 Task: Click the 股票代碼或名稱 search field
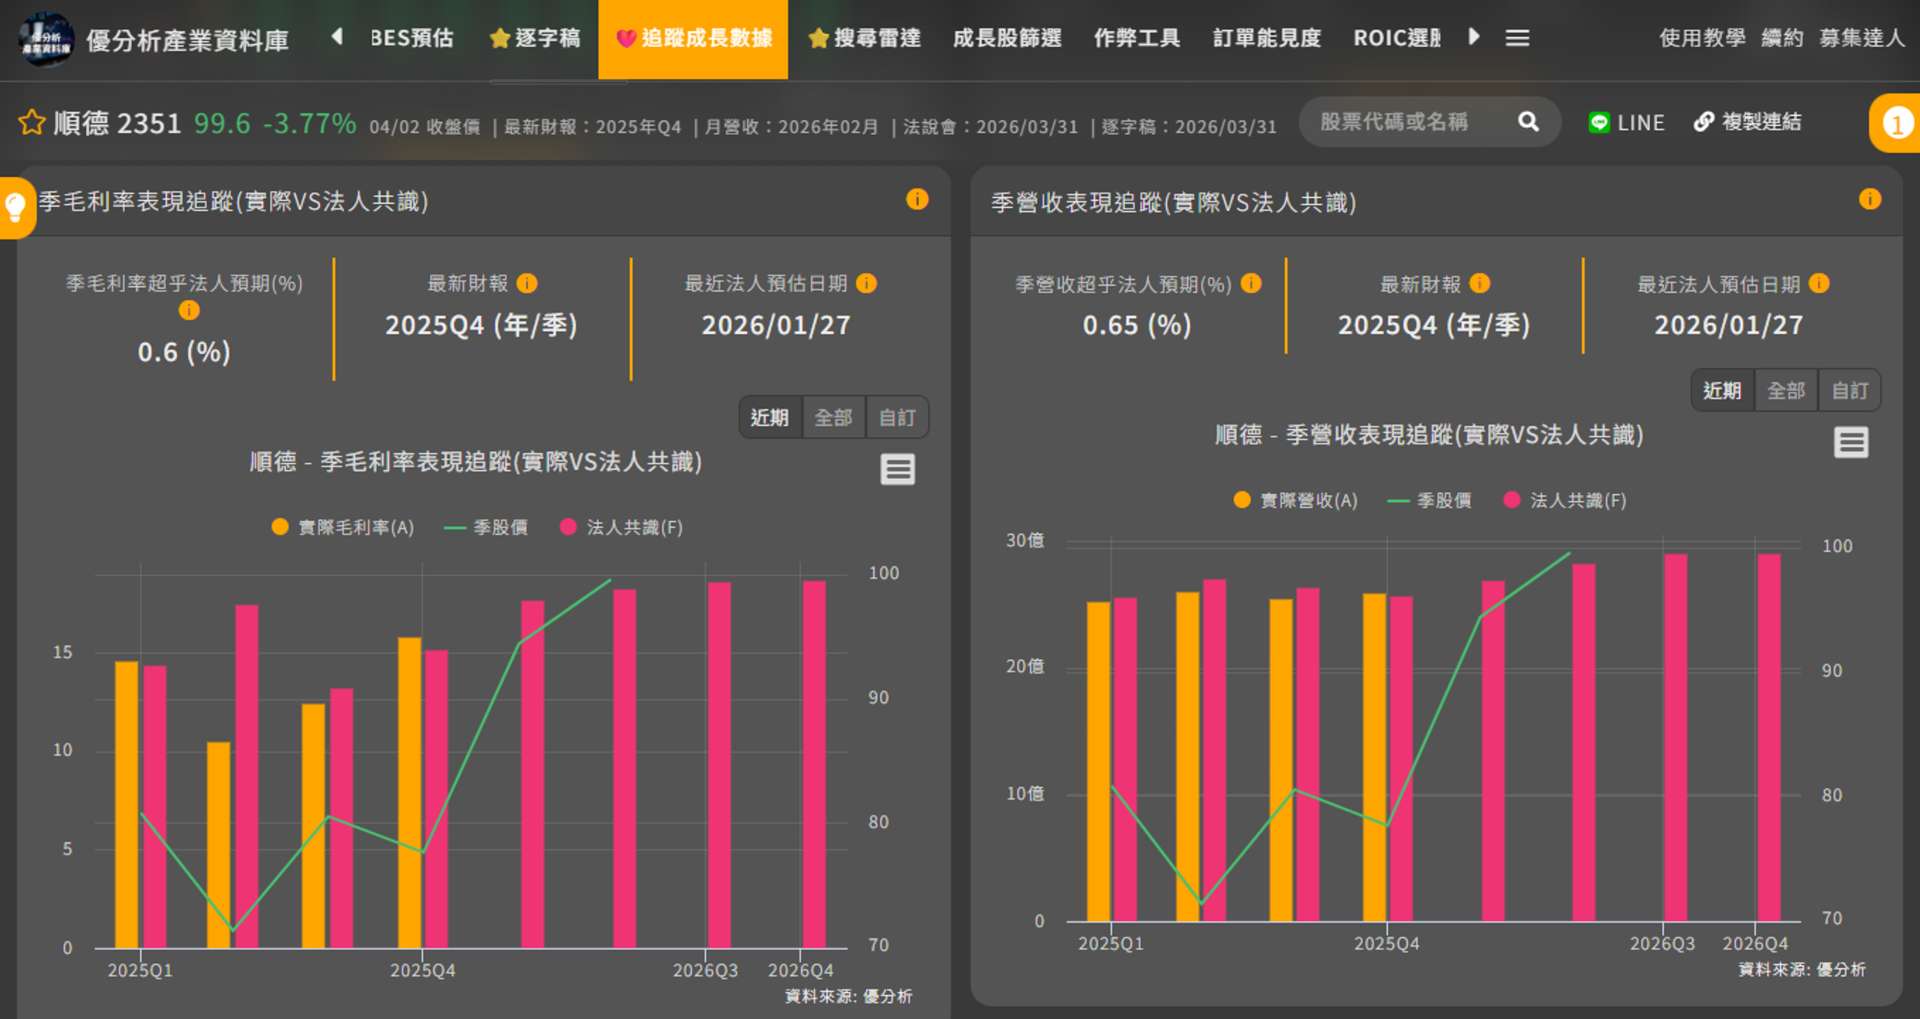point(1410,122)
